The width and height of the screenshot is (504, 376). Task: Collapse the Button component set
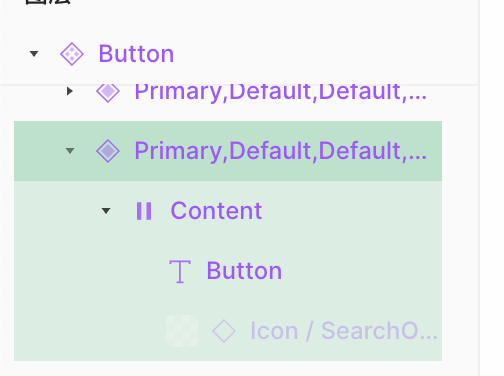(34, 54)
